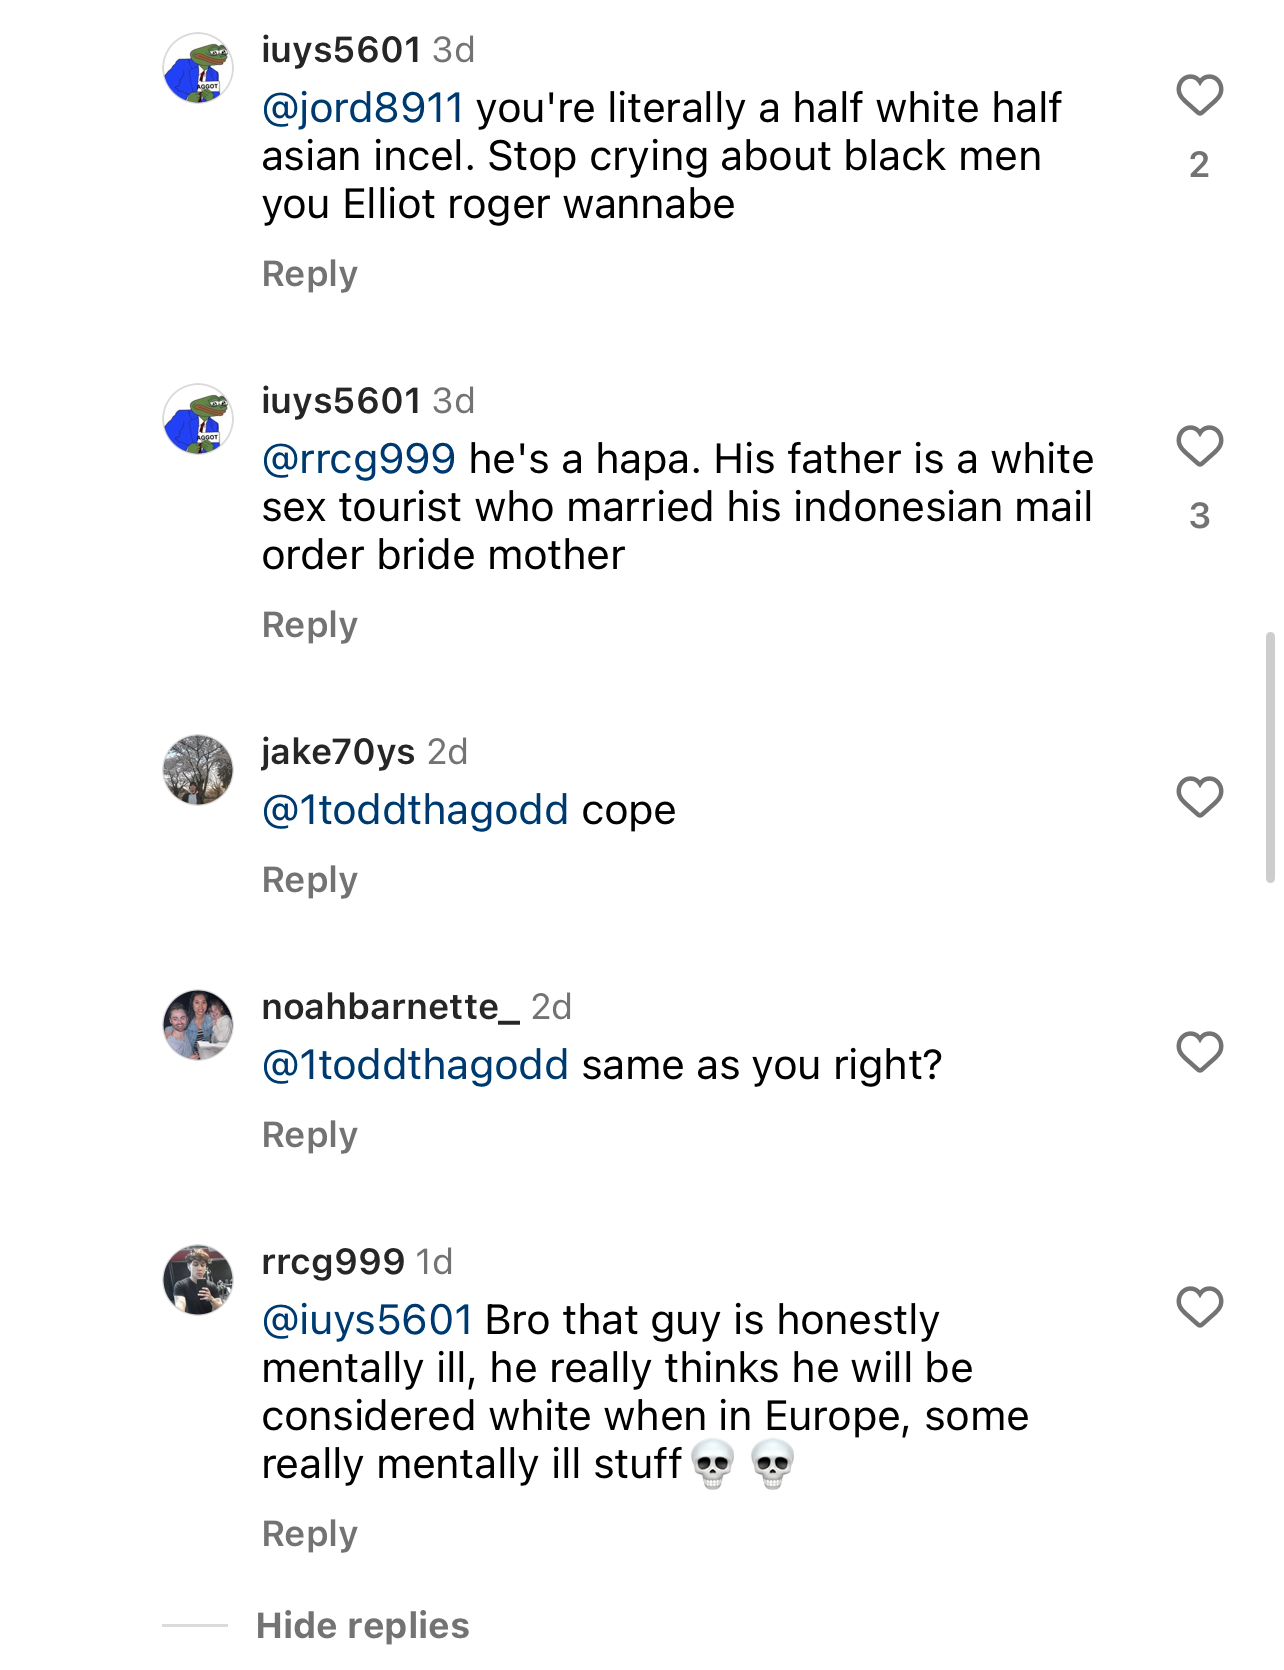The width and height of the screenshot is (1284, 1670).
Task: Reply to iuys5601's "hapa" comment
Action: [309, 625]
